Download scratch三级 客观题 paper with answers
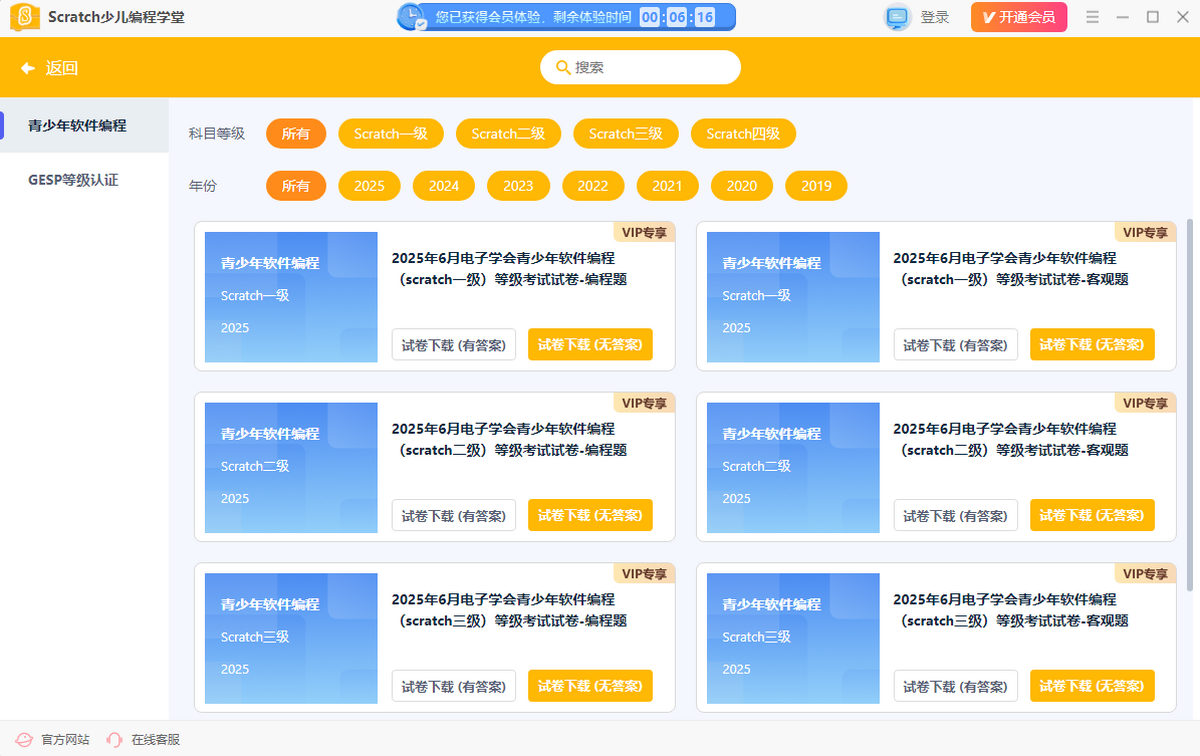1200x756 pixels. [x=955, y=686]
